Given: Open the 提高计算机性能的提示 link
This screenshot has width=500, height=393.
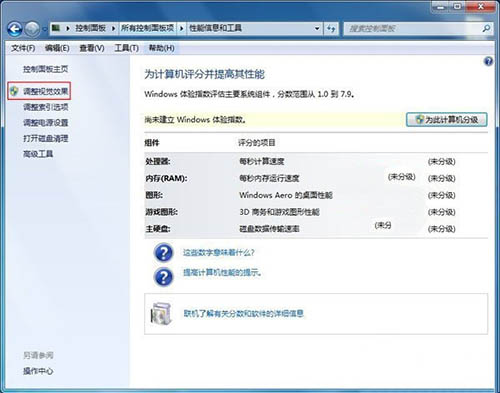Looking at the screenshot, I should click(222, 273).
